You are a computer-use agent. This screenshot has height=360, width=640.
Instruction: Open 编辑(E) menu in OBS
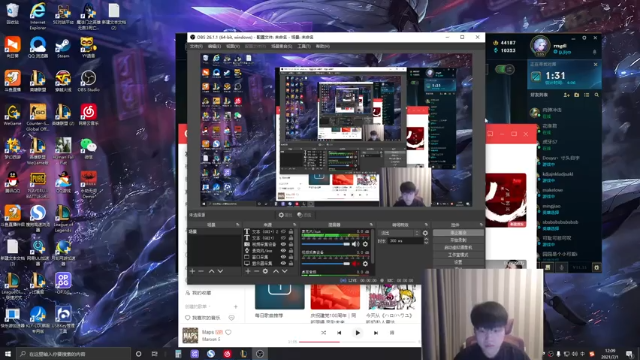[214, 46]
